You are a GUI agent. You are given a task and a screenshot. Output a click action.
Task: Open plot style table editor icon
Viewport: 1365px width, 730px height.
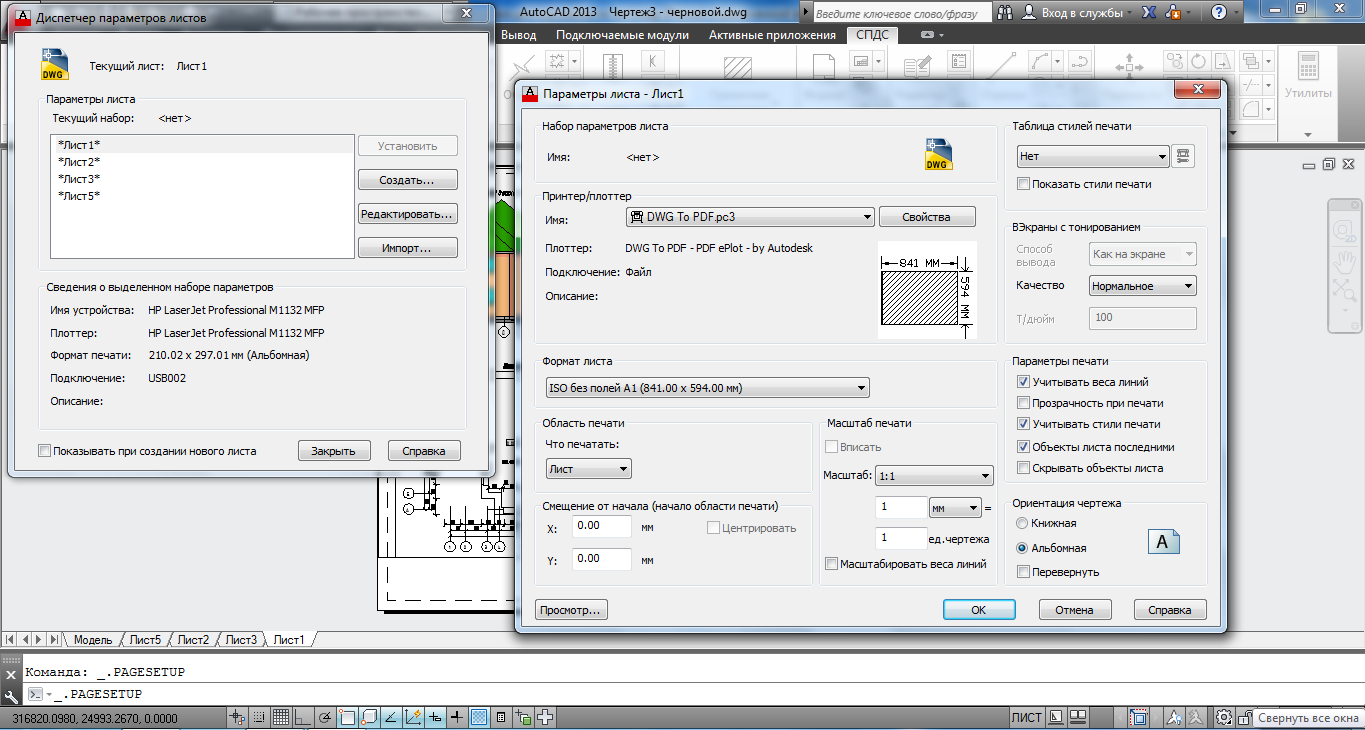pos(1184,156)
